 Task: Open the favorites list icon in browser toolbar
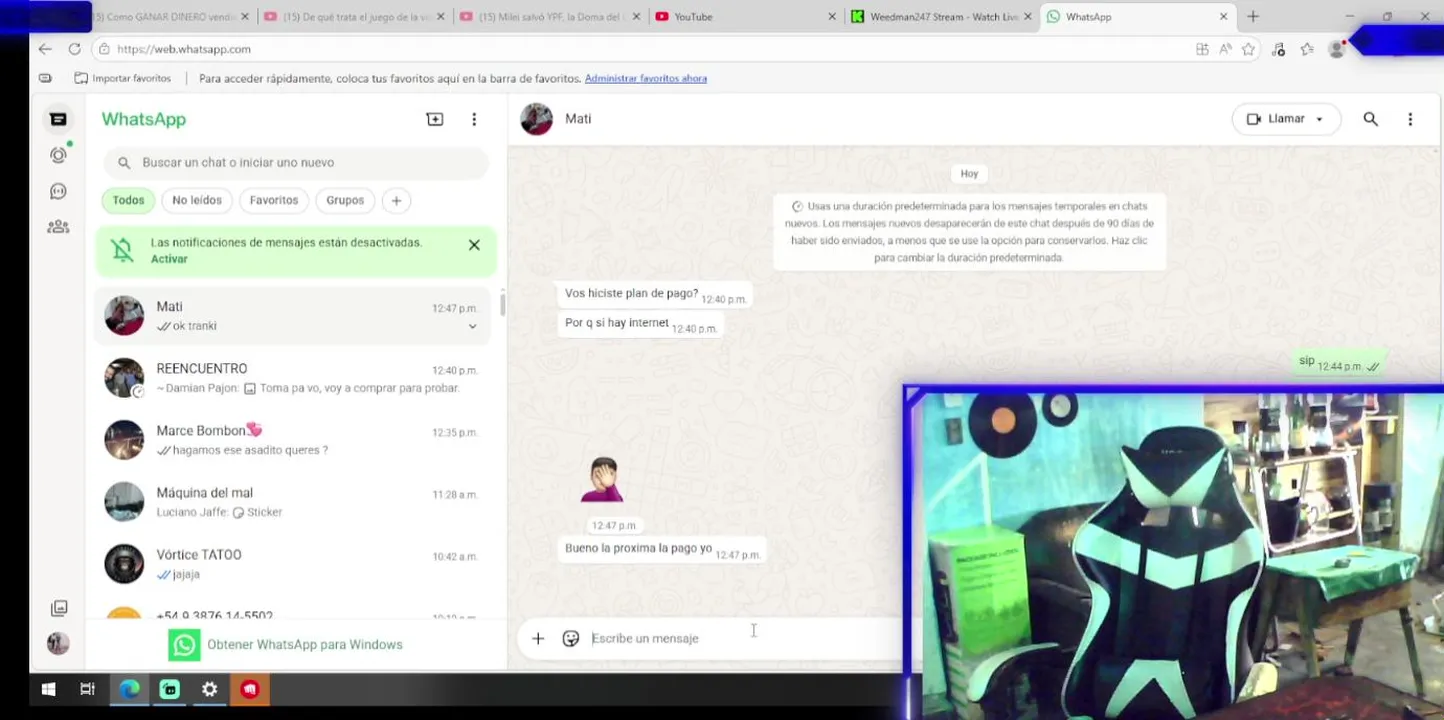(x=1307, y=49)
